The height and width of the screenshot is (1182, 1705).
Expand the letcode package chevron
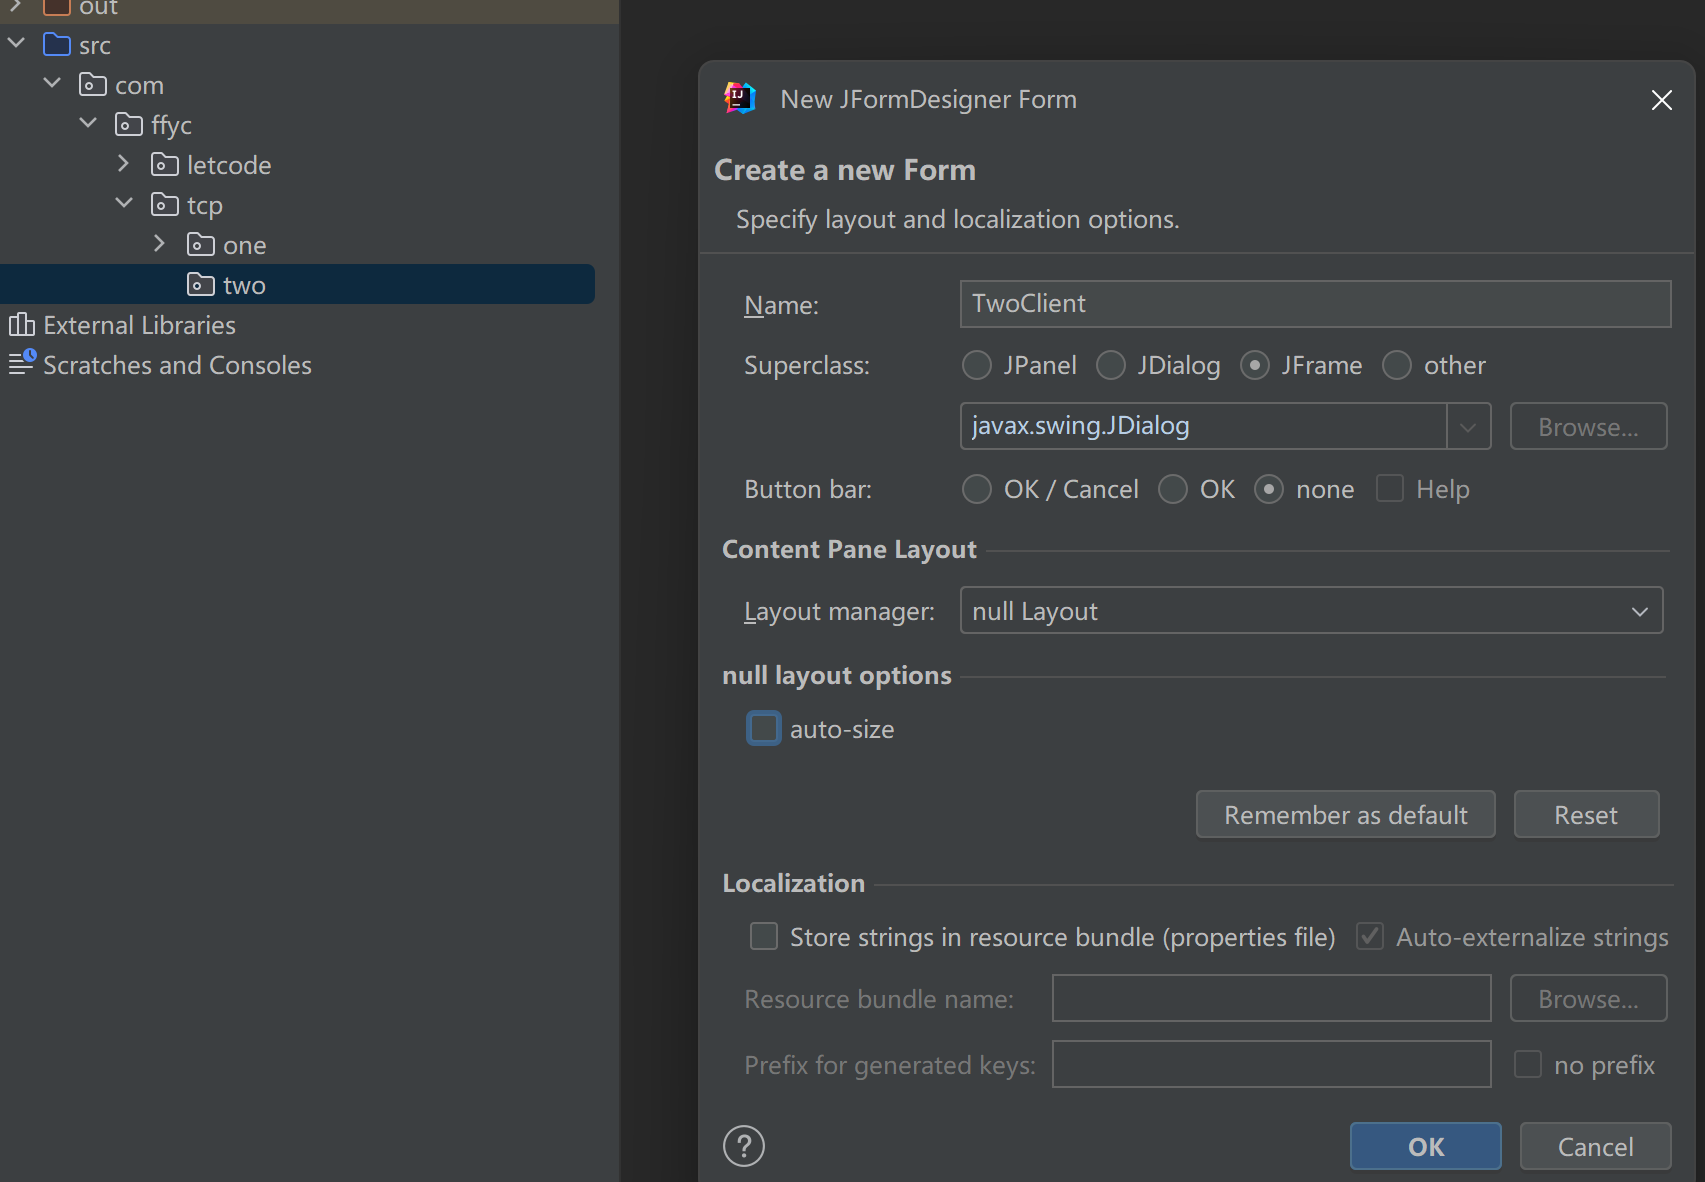123,163
